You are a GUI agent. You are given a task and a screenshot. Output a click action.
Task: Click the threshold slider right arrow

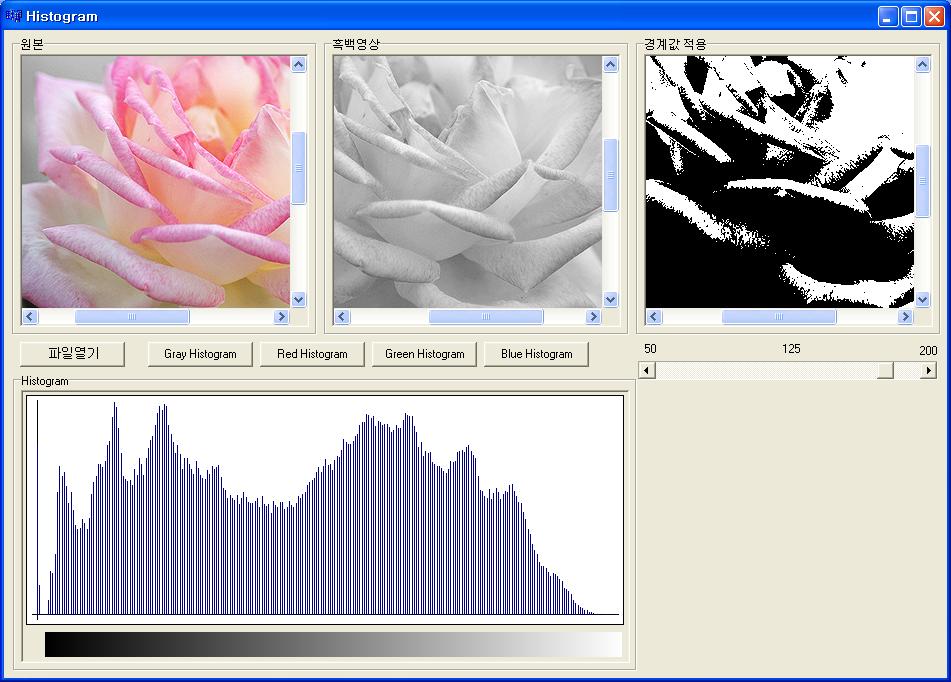(928, 371)
